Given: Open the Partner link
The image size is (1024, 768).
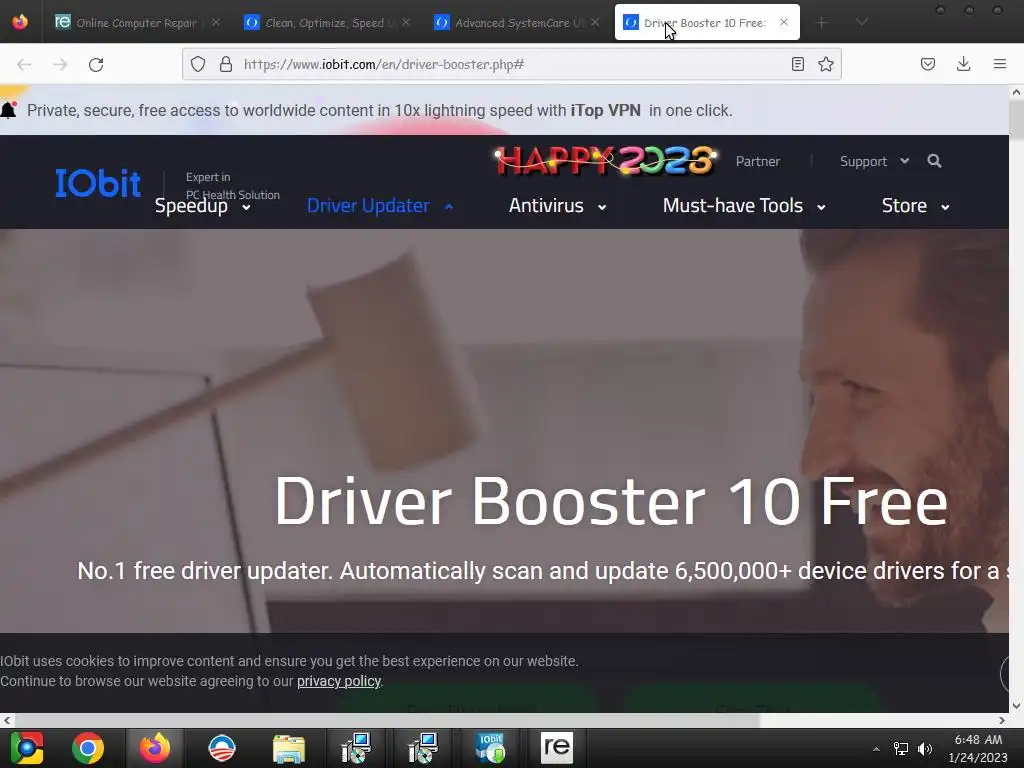Looking at the screenshot, I should [x=758, y=161].
